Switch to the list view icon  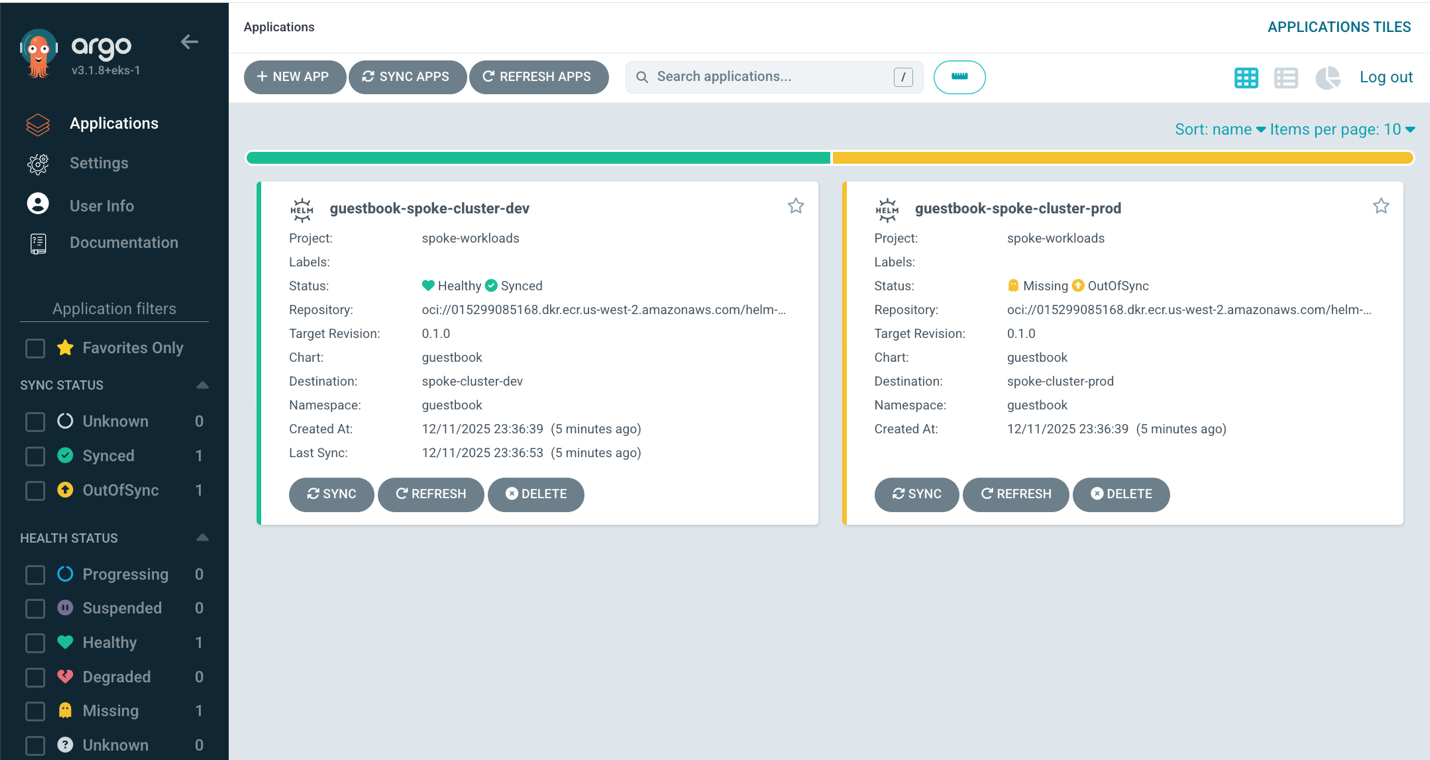1286,77
